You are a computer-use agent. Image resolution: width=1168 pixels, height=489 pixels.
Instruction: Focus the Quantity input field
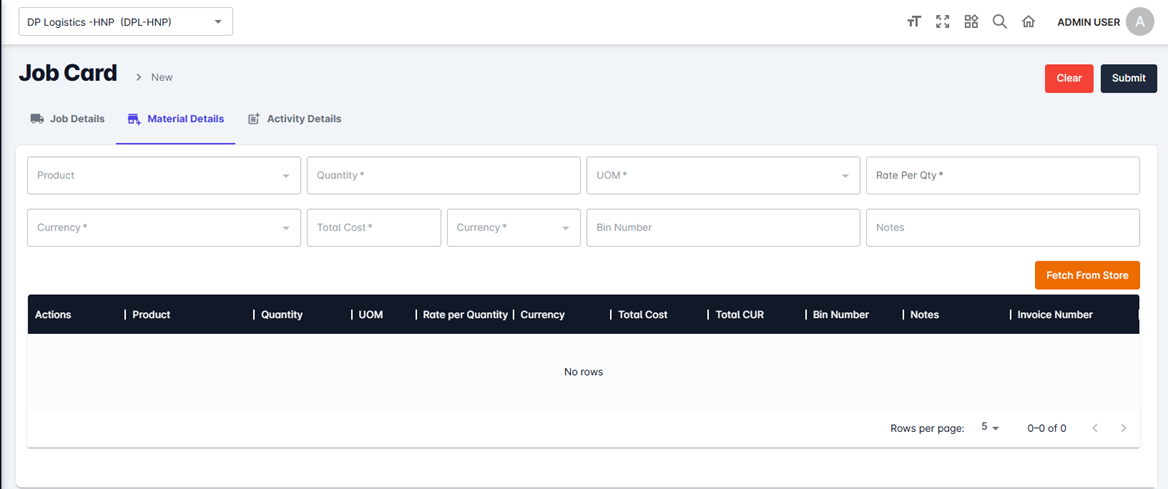pos(443,175)
